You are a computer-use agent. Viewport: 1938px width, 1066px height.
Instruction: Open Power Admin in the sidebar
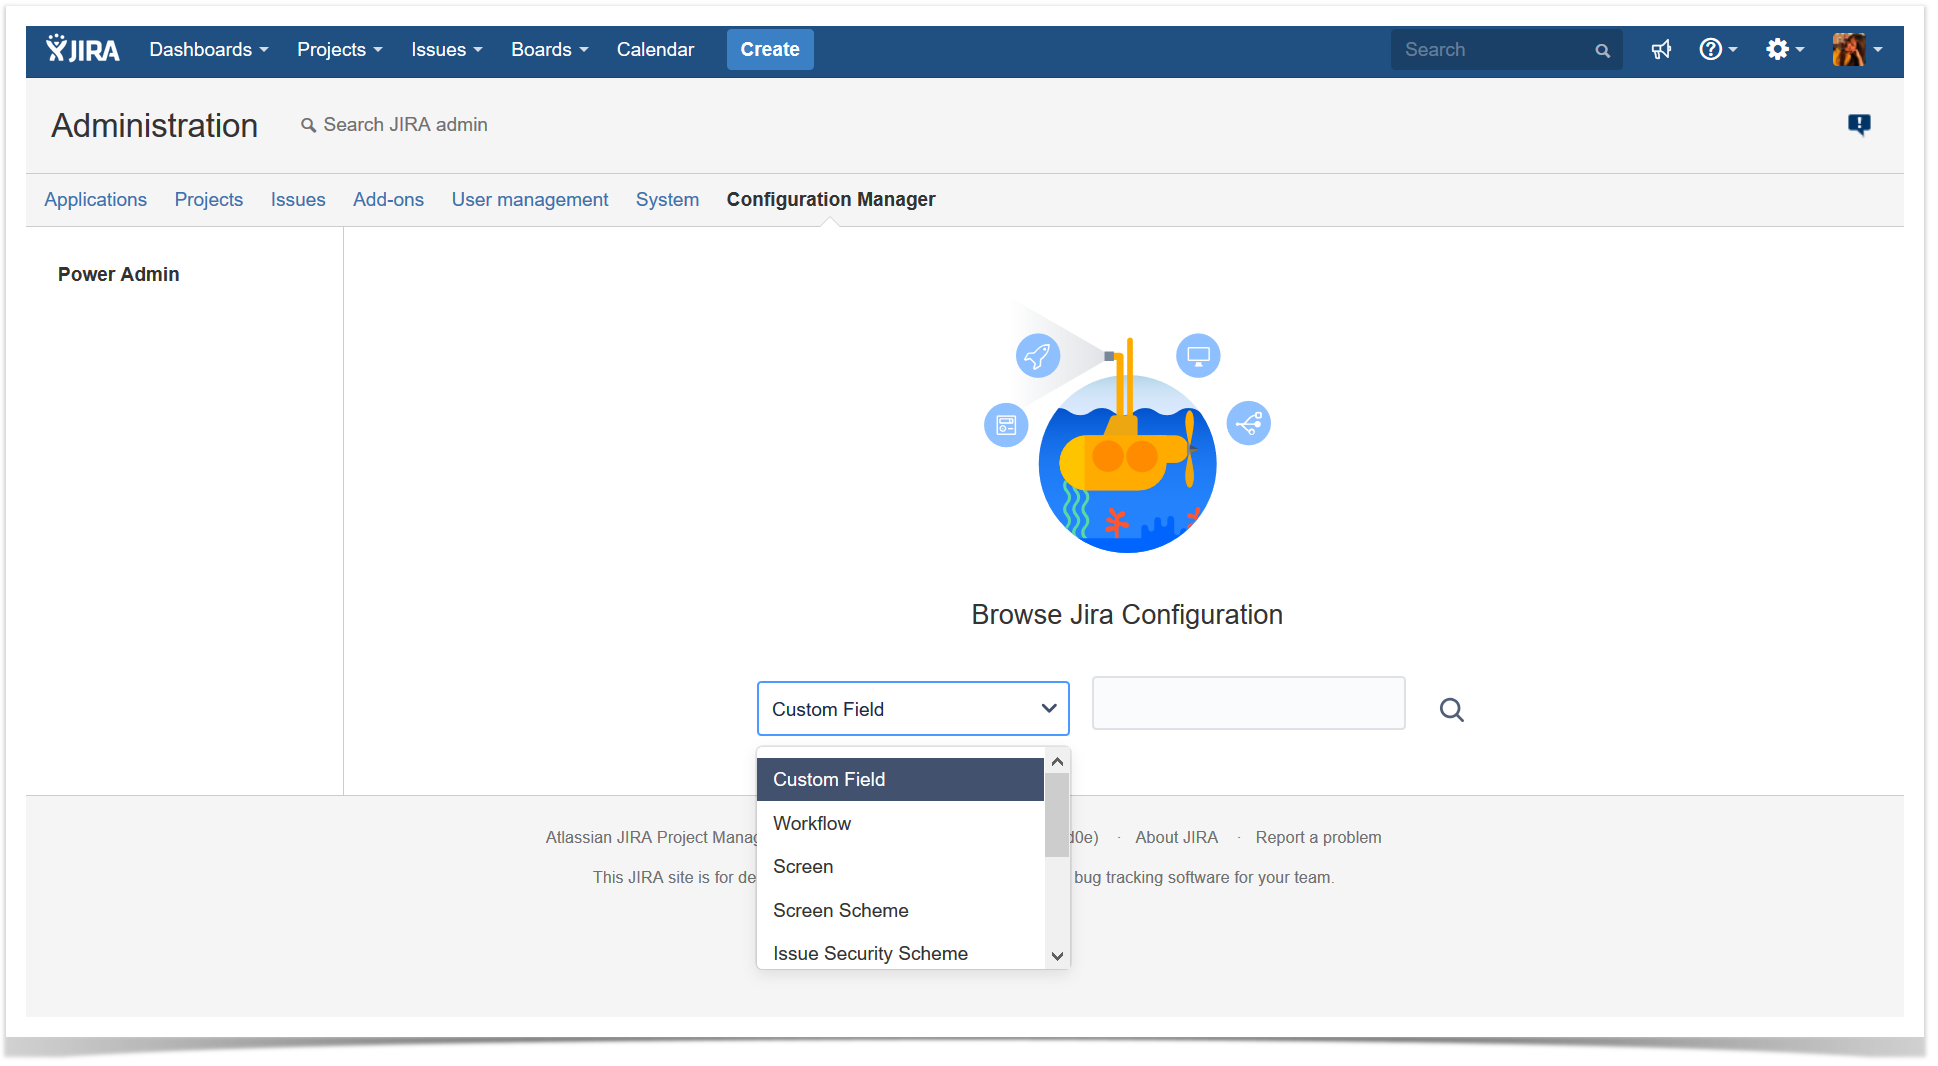click(x=119, y=274)
